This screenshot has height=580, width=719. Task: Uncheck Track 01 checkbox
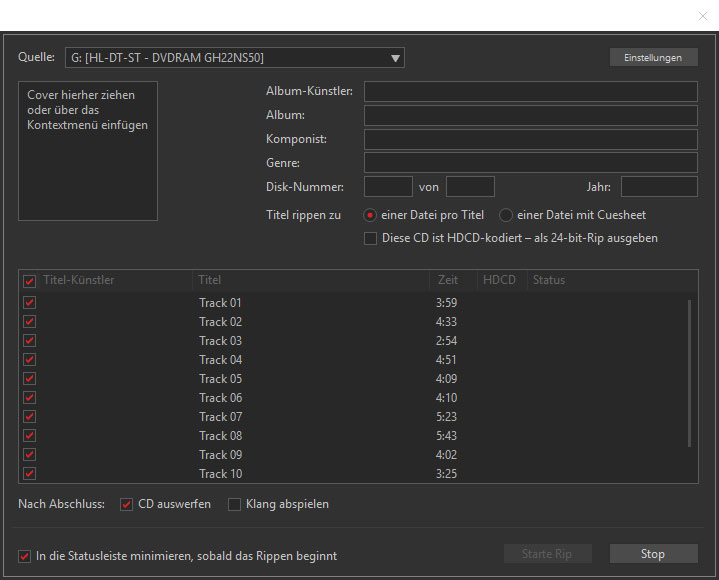29,303
